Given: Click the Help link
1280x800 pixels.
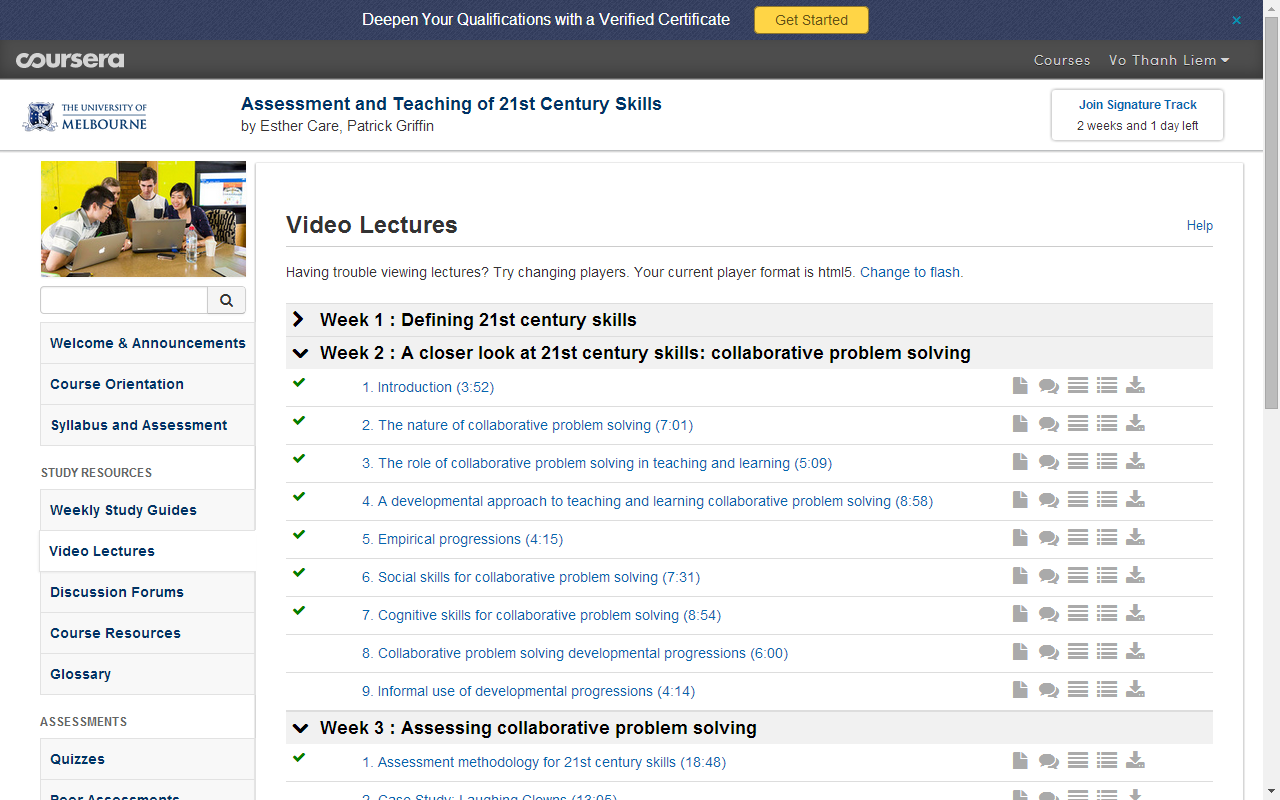Looking at the screenshot, I should tap(1200, 226).
